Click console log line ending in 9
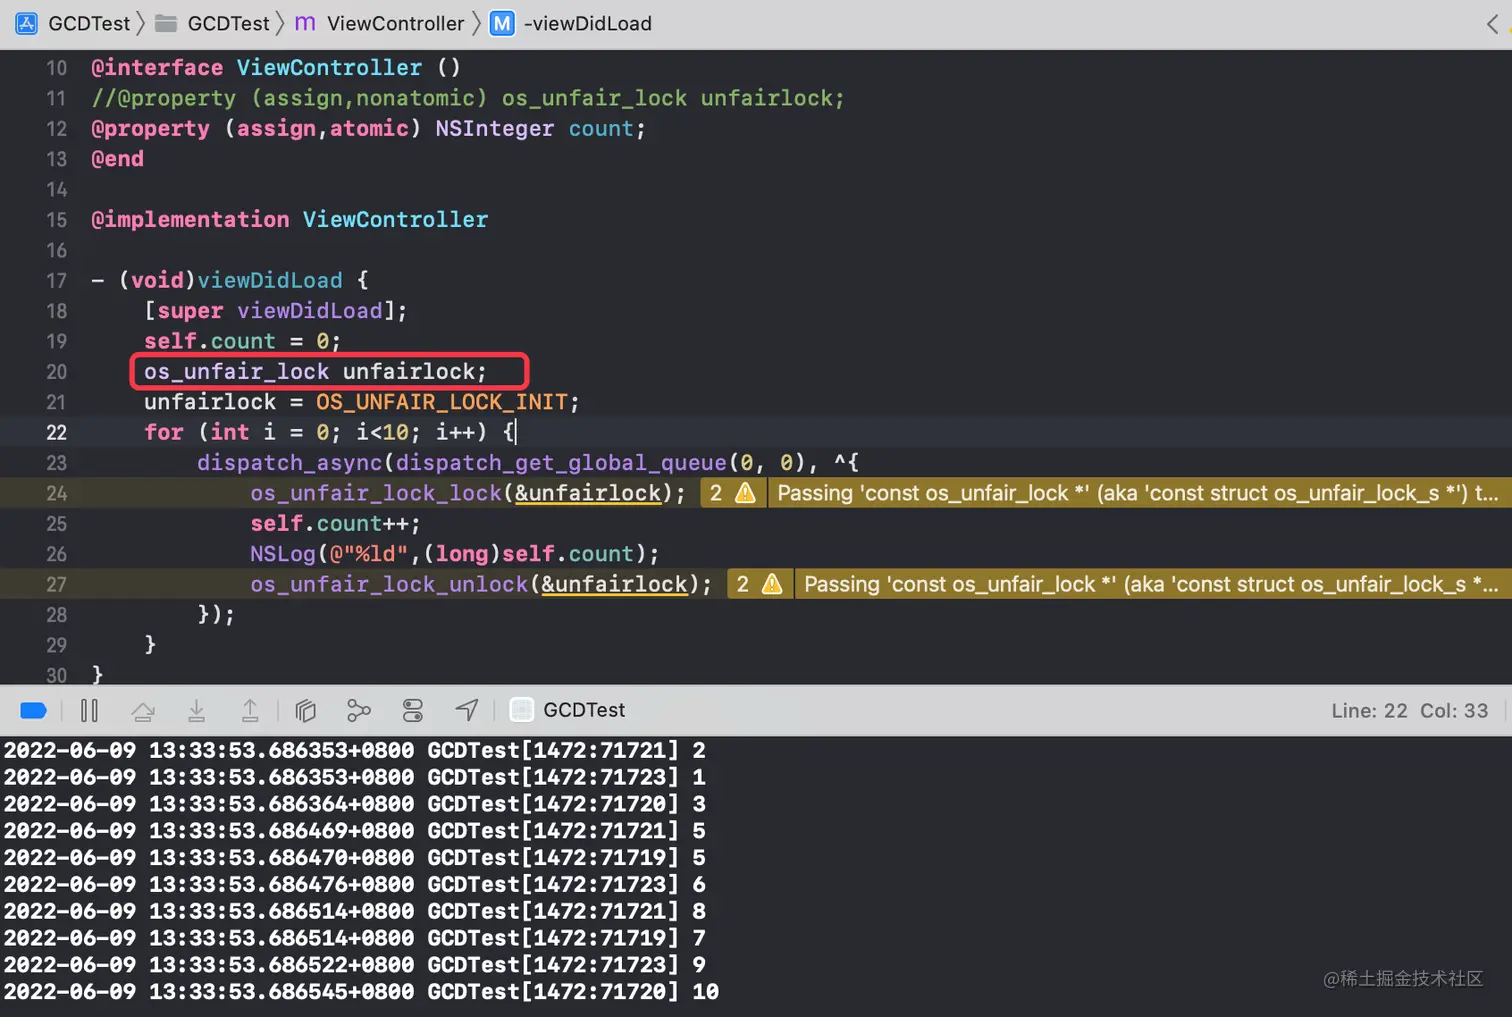 pyautogui.click(x=355, y=965)
